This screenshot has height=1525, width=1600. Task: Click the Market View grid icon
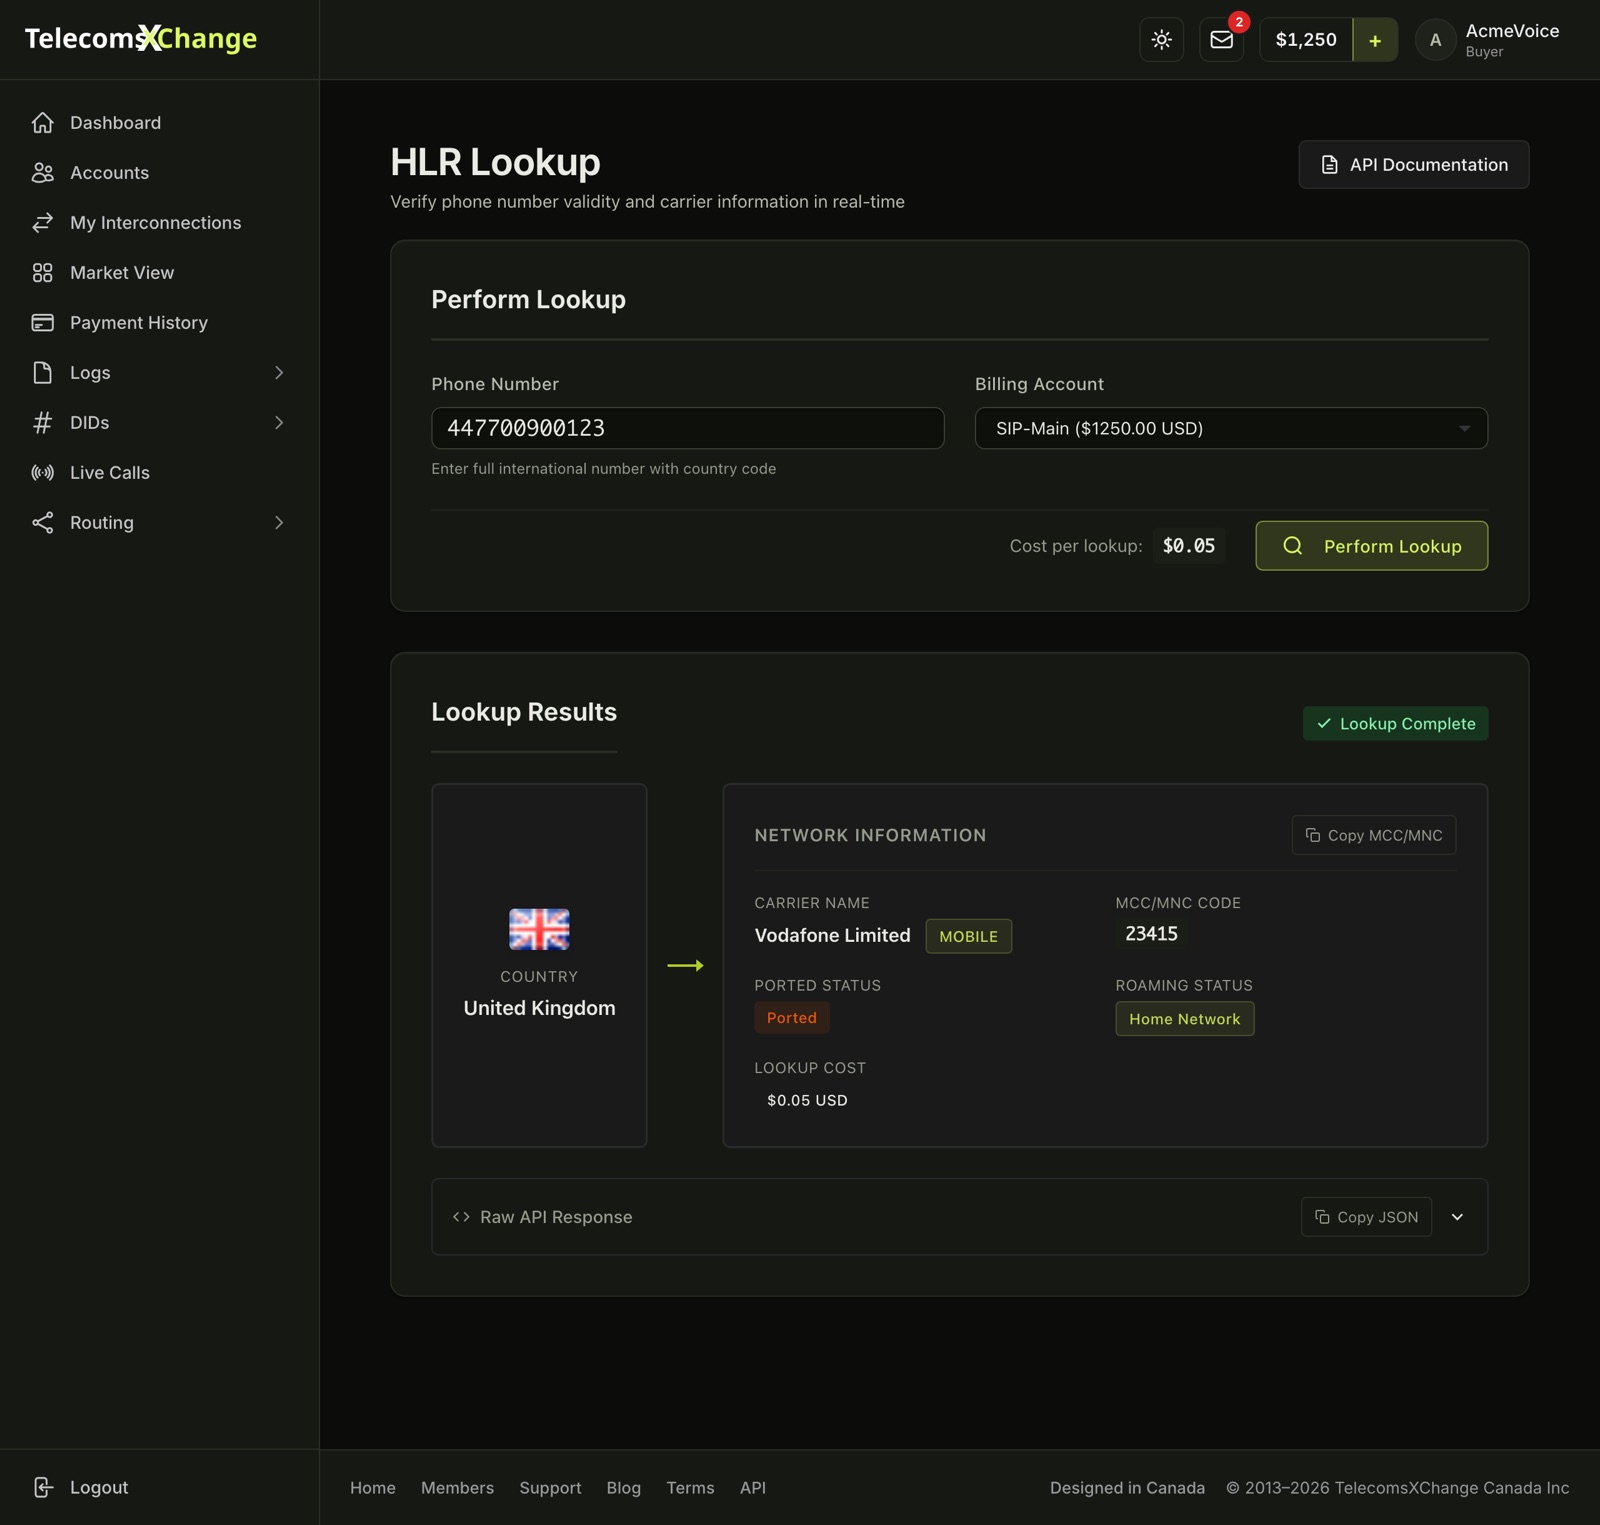coord(42,272)
